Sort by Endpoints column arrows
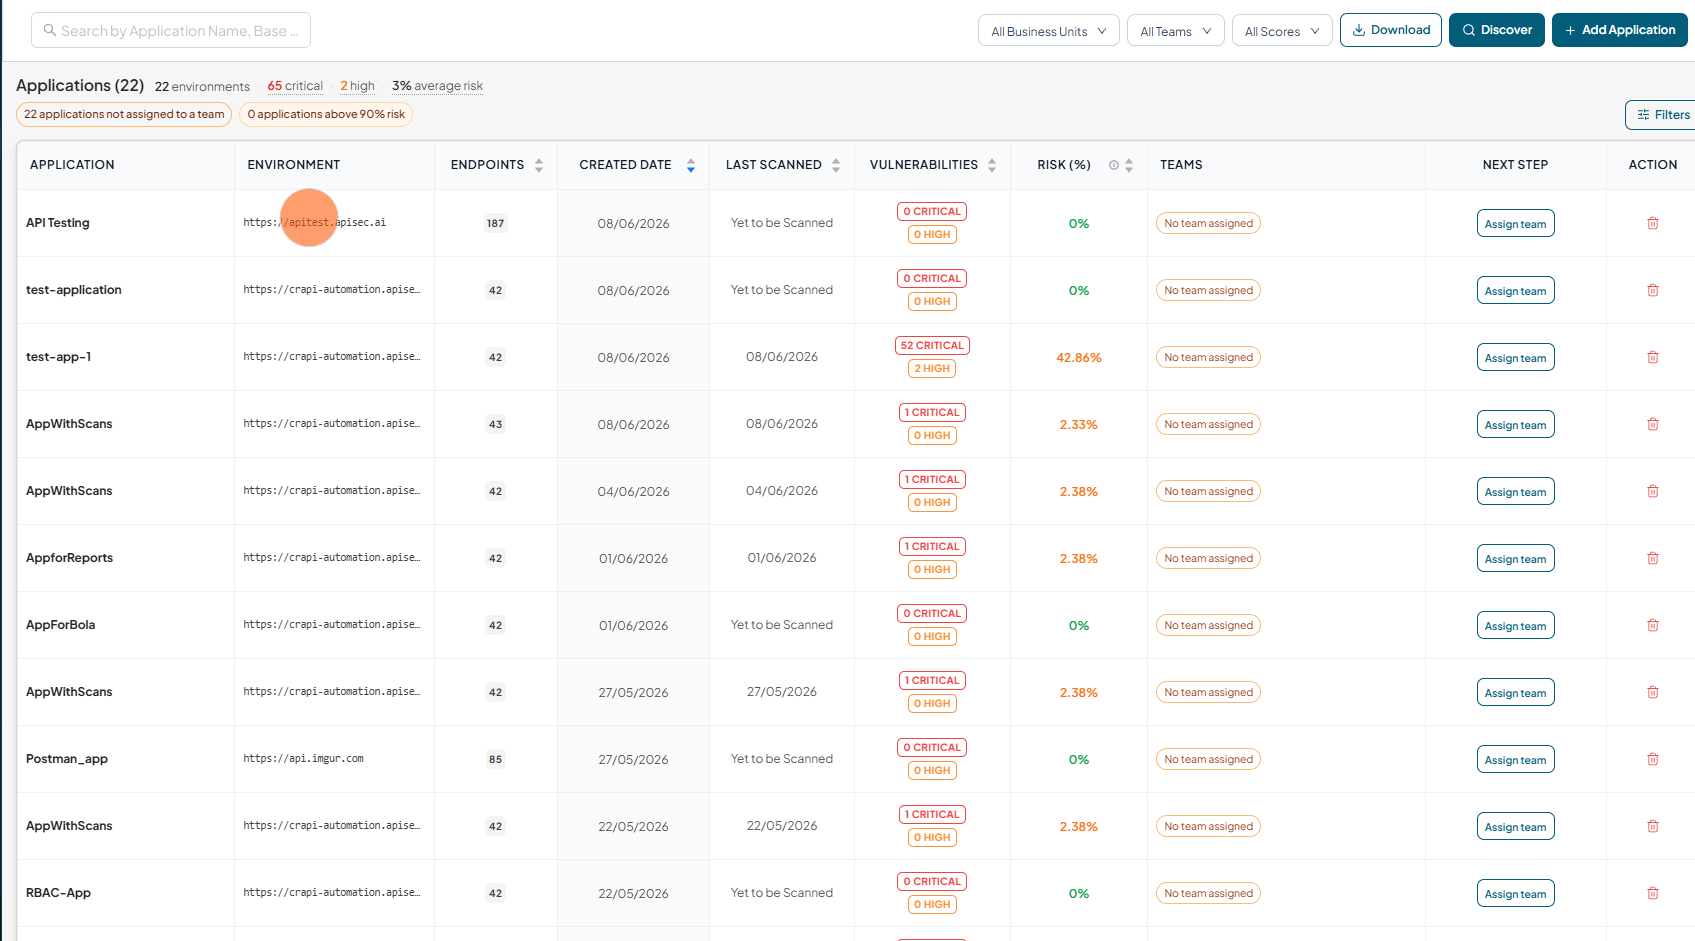 tap(538, 165)
